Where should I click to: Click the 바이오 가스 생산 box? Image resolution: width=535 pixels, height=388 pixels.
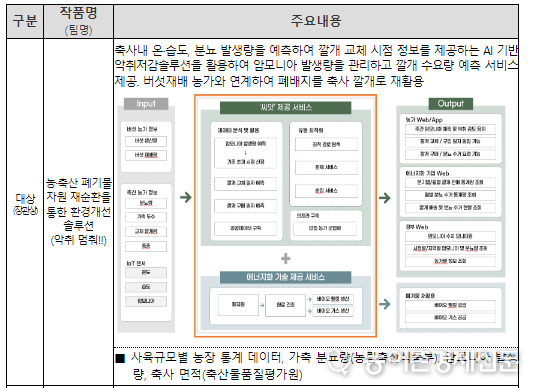(x=333, y=311)
